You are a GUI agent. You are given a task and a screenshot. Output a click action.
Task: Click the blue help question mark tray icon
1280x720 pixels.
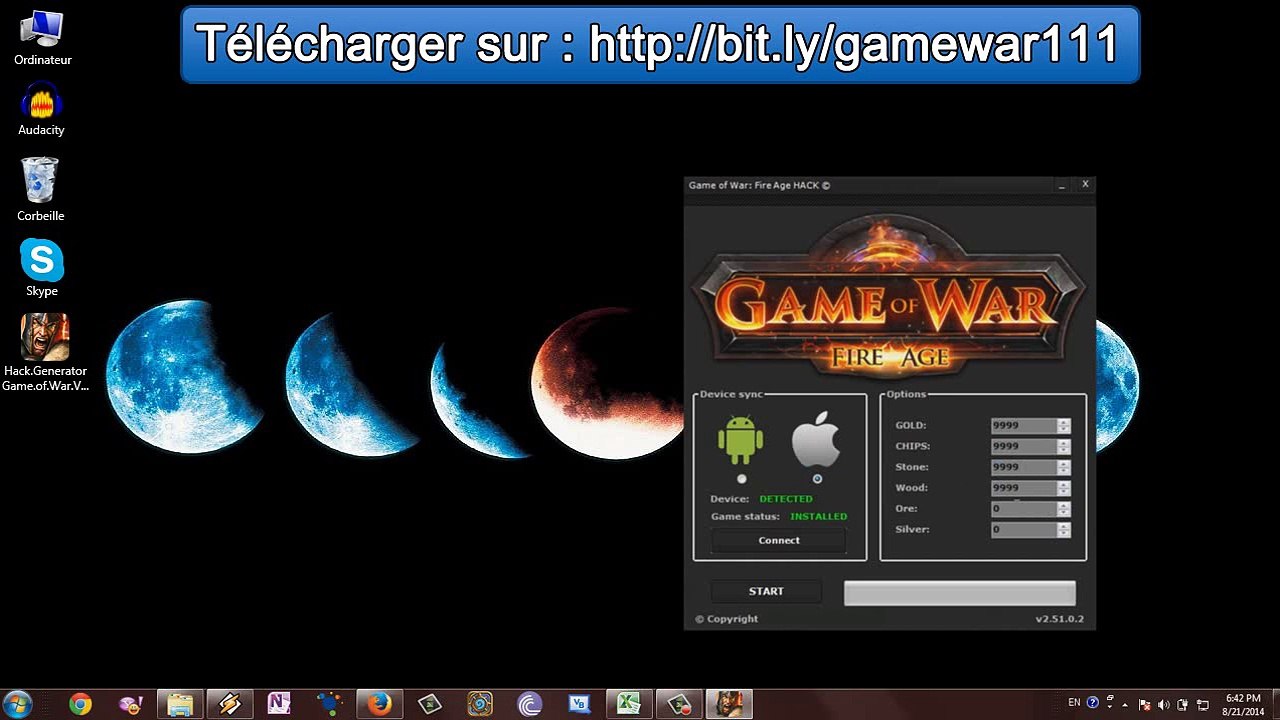click(1092, 703)
